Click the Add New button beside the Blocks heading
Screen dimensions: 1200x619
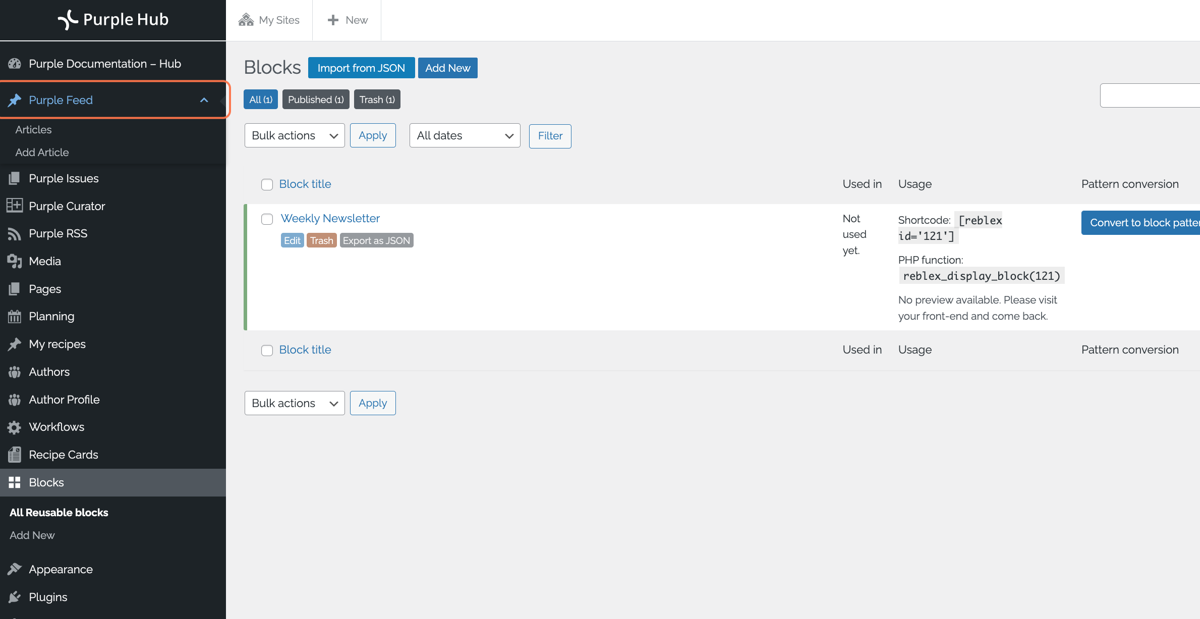click(447, 68)
